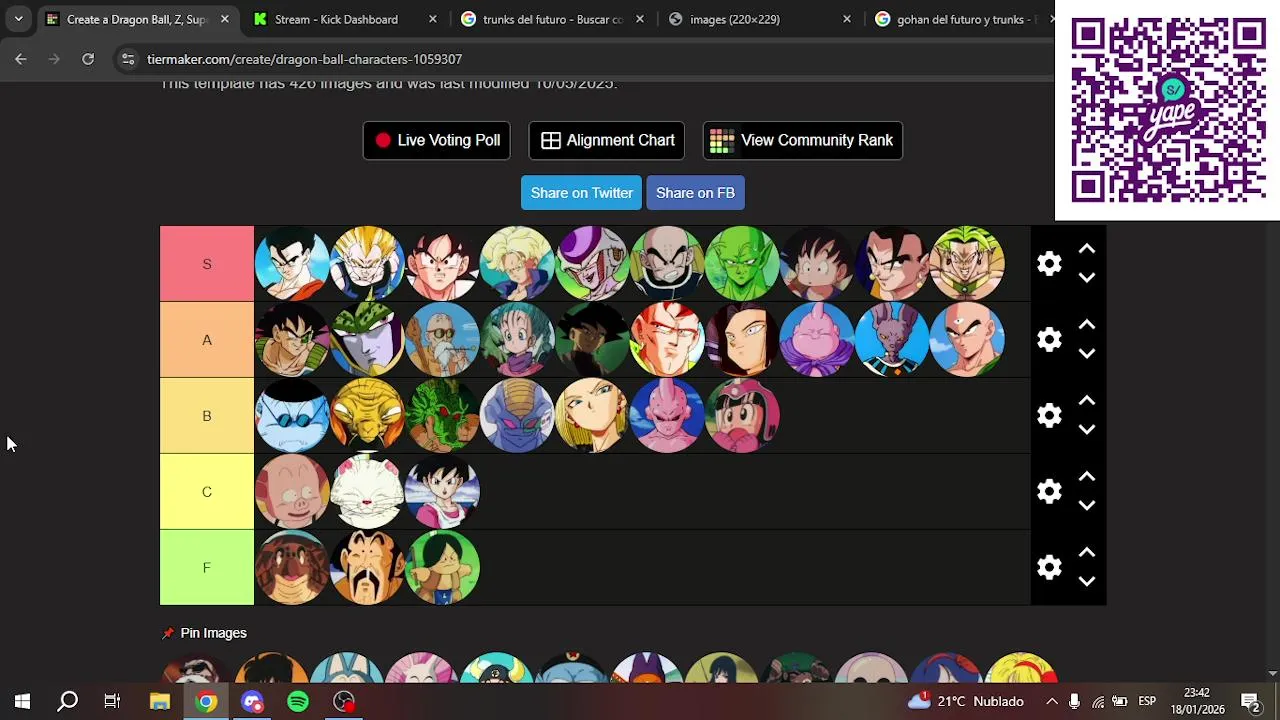Open settings gear for B tier row
Screen dimensions: 1280x720
[1049, 416]
